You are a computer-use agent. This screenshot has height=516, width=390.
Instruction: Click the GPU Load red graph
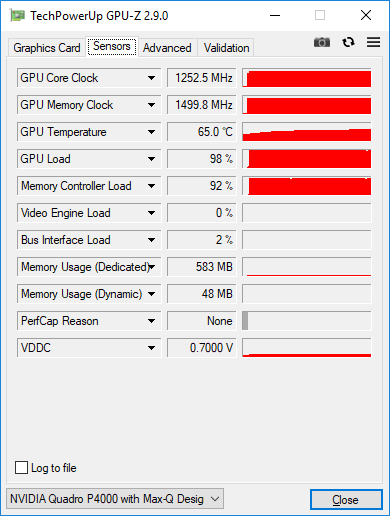(307, 159)
